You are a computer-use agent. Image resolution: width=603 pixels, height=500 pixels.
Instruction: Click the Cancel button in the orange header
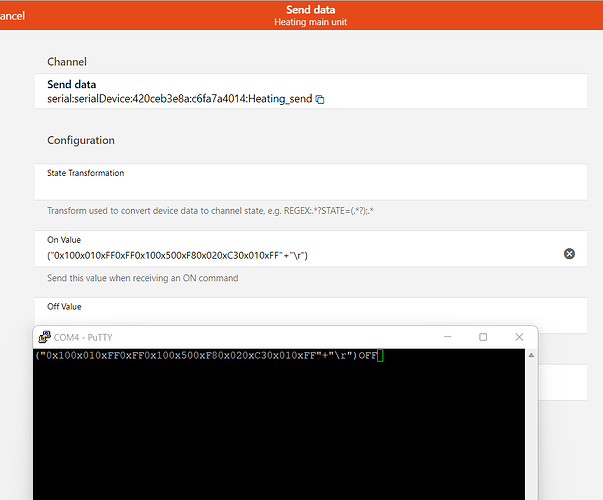[x=12, y=16]
